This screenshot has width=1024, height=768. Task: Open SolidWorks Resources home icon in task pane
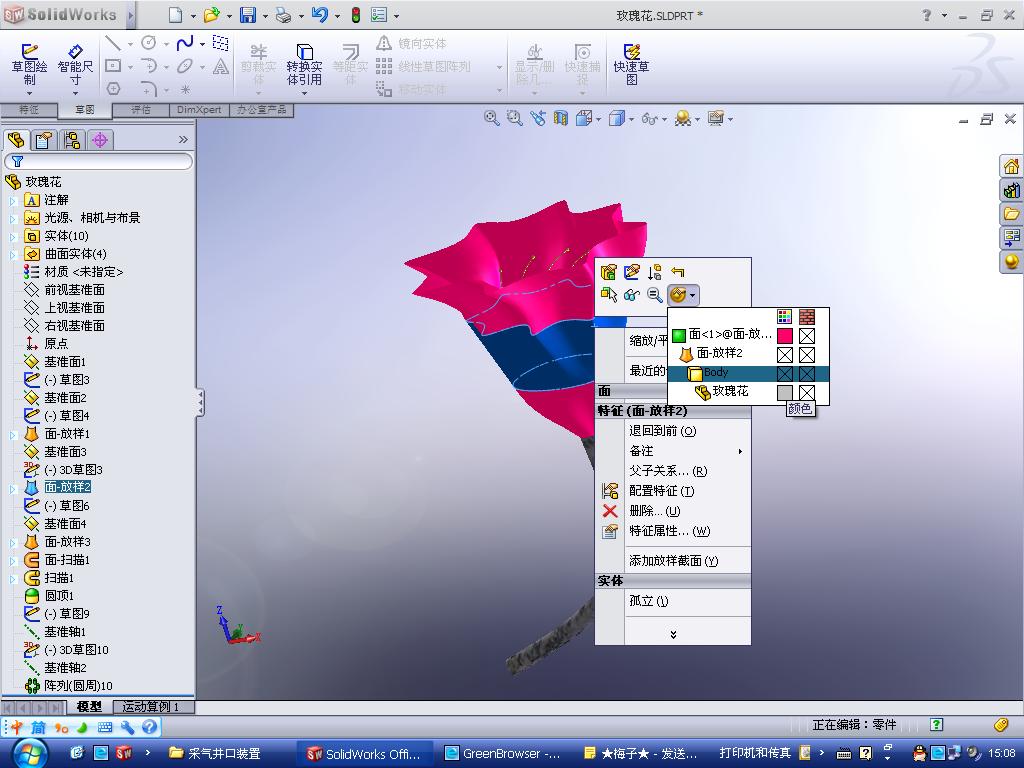click(x=1012, y=166)
